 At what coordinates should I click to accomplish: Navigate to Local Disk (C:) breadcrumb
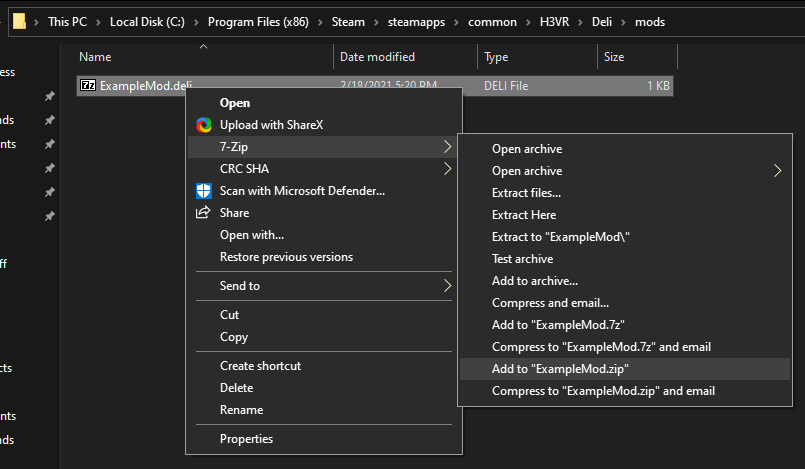(147, 22)
